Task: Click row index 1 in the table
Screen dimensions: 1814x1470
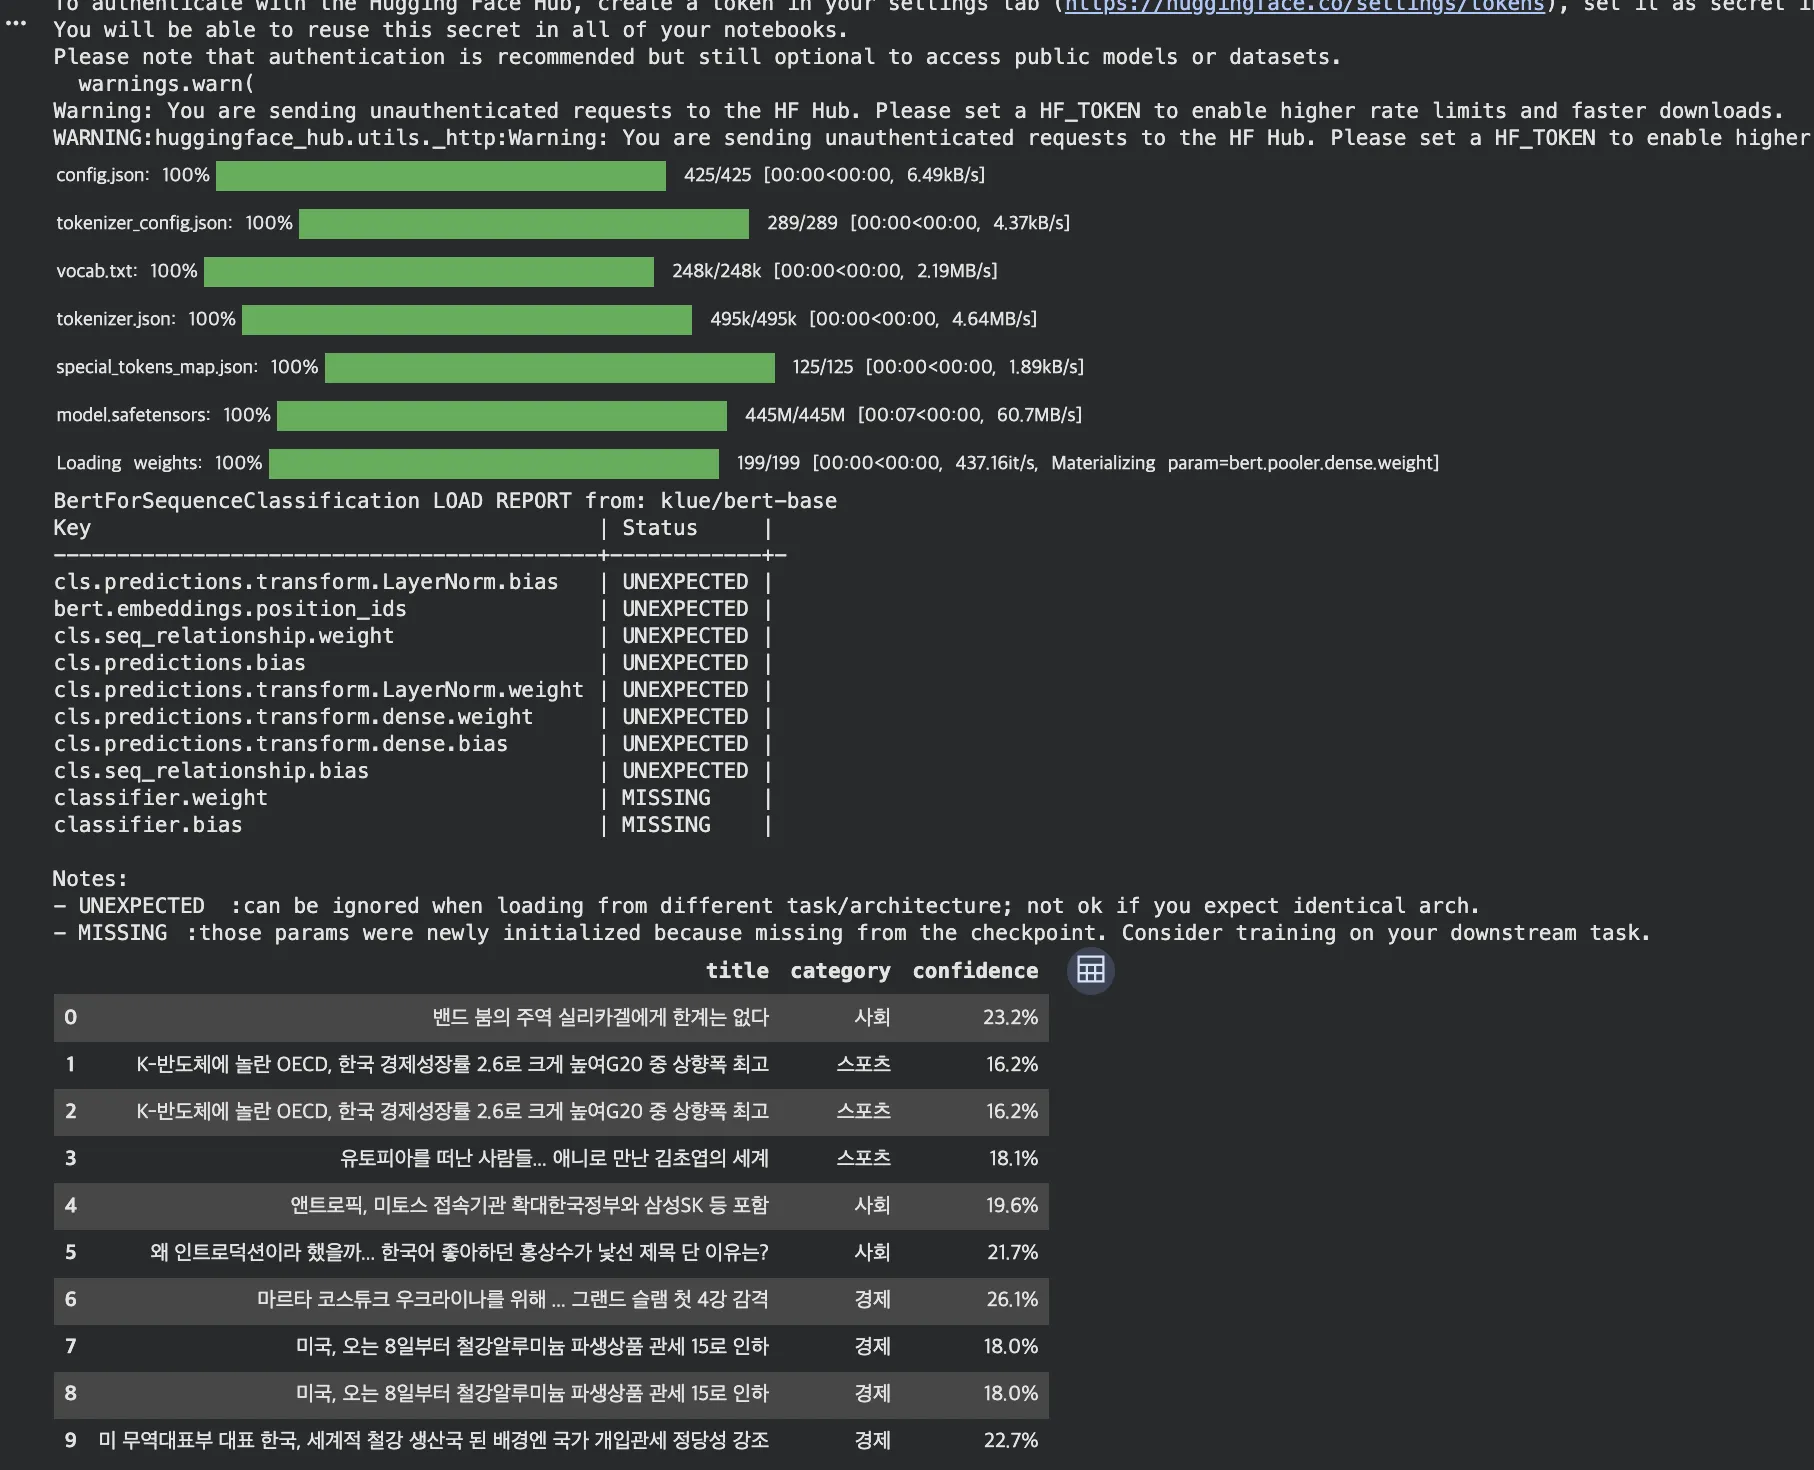Action: click(x=70, y=1064)
